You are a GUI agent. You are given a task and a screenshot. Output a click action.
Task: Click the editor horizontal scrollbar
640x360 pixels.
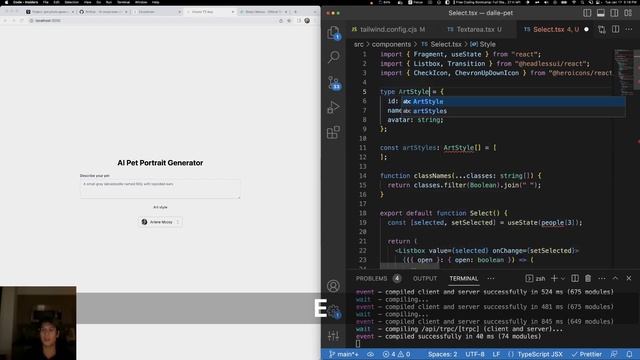tap(409, 267)
